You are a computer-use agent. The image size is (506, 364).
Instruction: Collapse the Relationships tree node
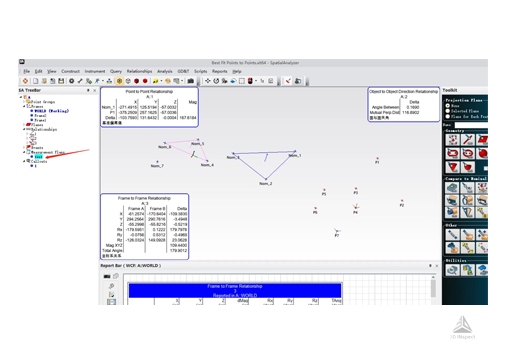point(24,129)
